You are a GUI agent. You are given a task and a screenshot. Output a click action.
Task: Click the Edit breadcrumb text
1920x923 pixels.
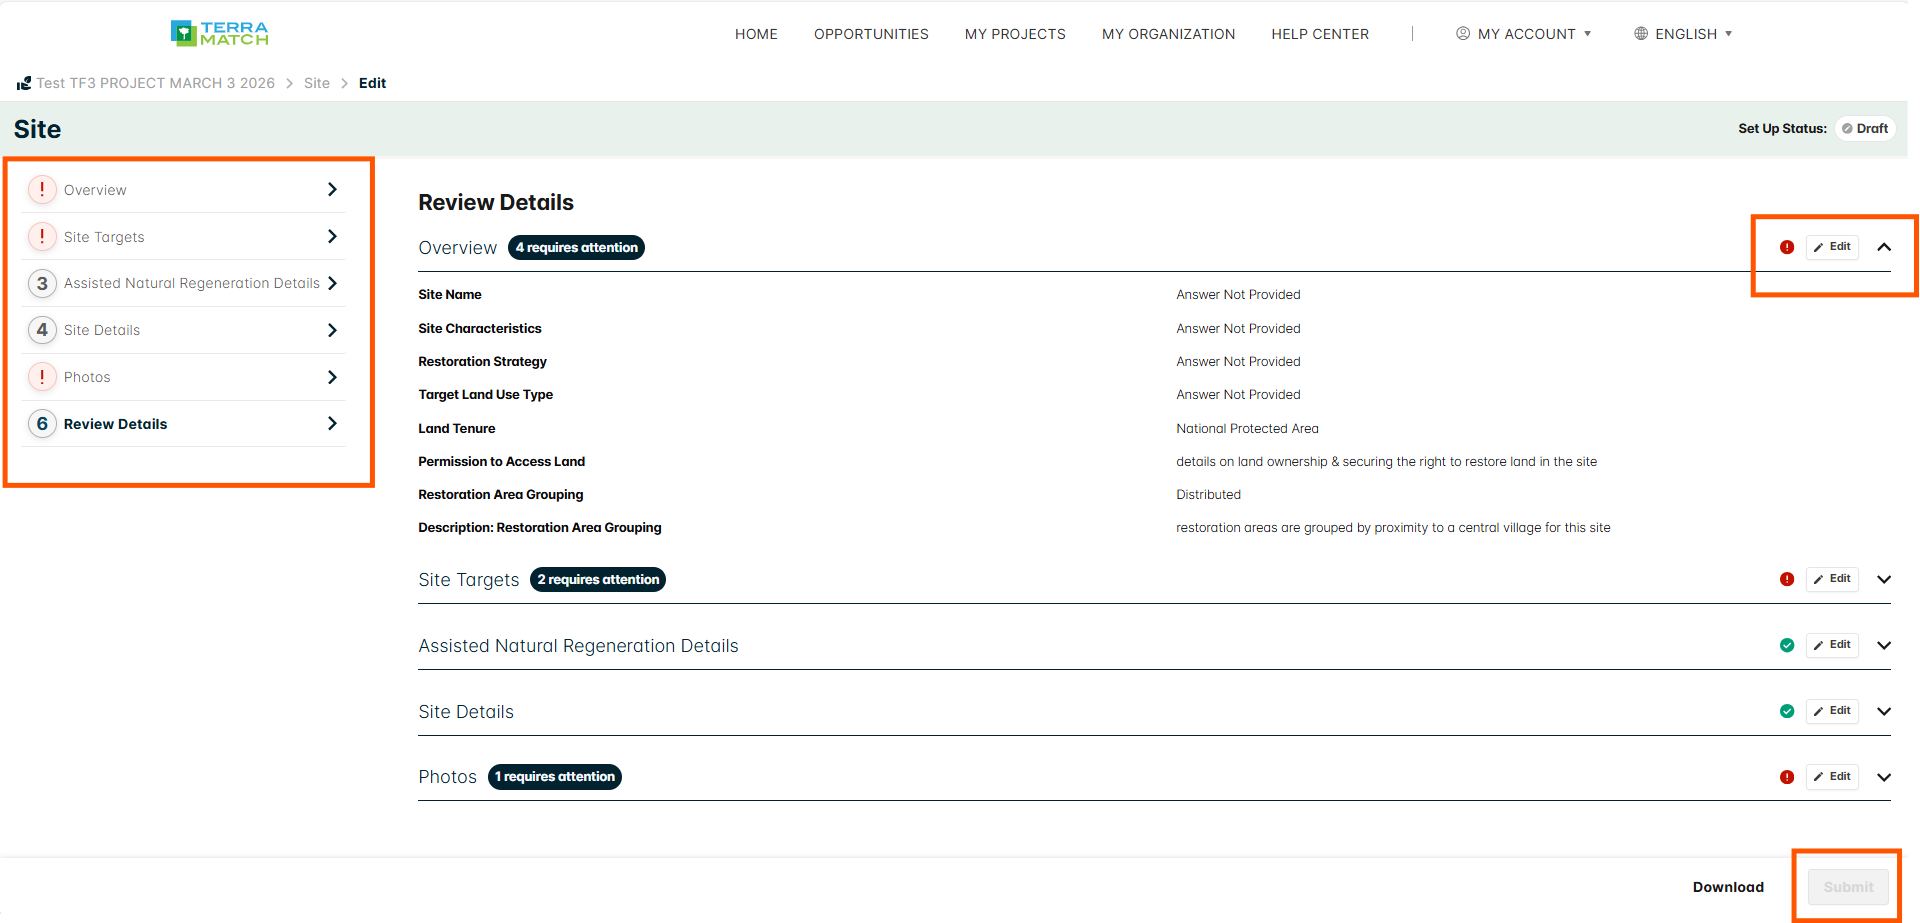[x=372, y=83]
